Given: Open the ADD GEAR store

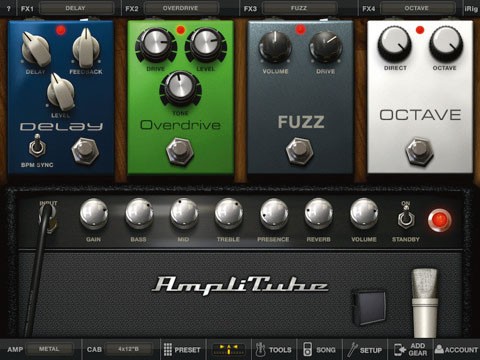Looking at the screenshot, I should coord(411,350).
